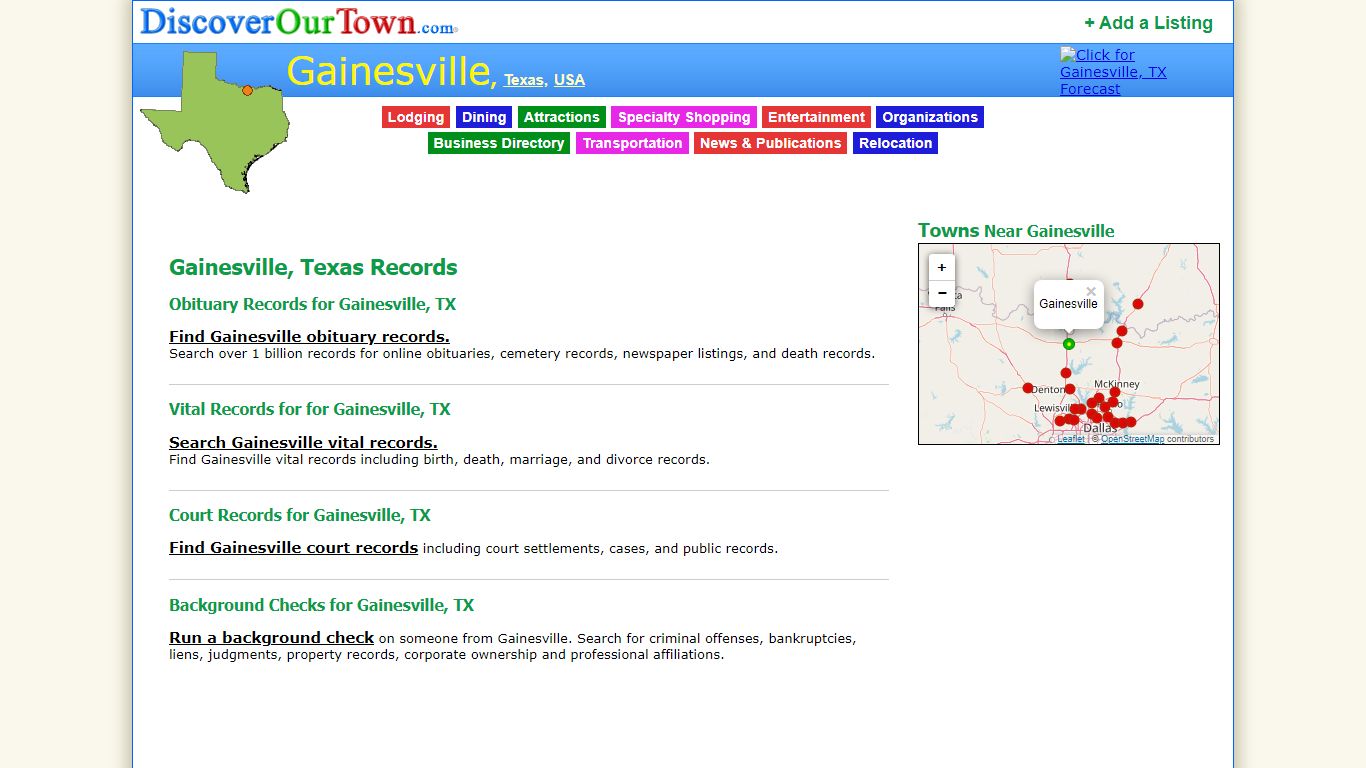Go to DiscoverOurTown.com home logo
This screenshot has width=1366, height=768.
point(299,22)
